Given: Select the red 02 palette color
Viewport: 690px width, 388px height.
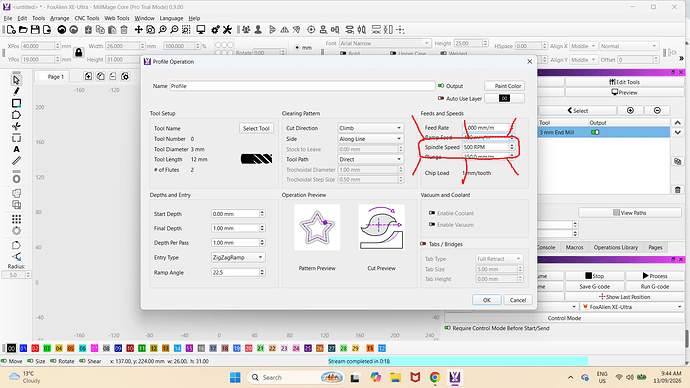Looking at the screenshot, I should [35, 348].
